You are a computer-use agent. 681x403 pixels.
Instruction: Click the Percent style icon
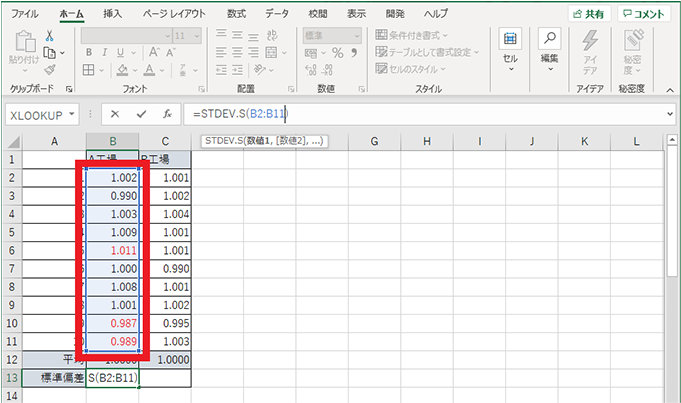click(337, 53)
